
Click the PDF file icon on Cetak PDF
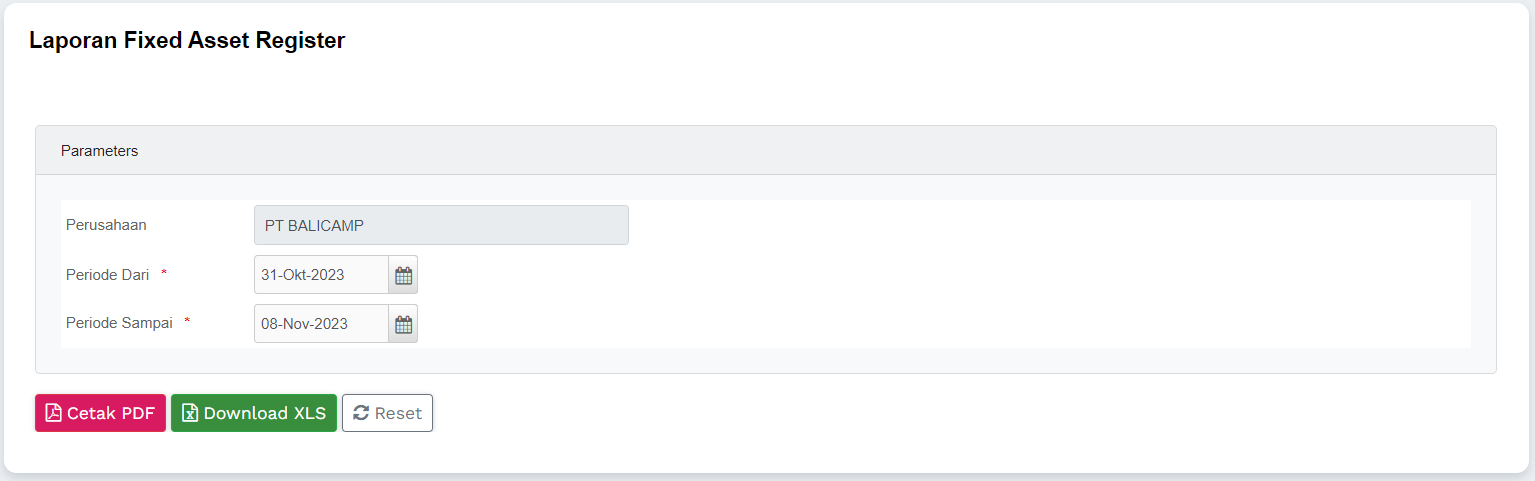point(54,413)
